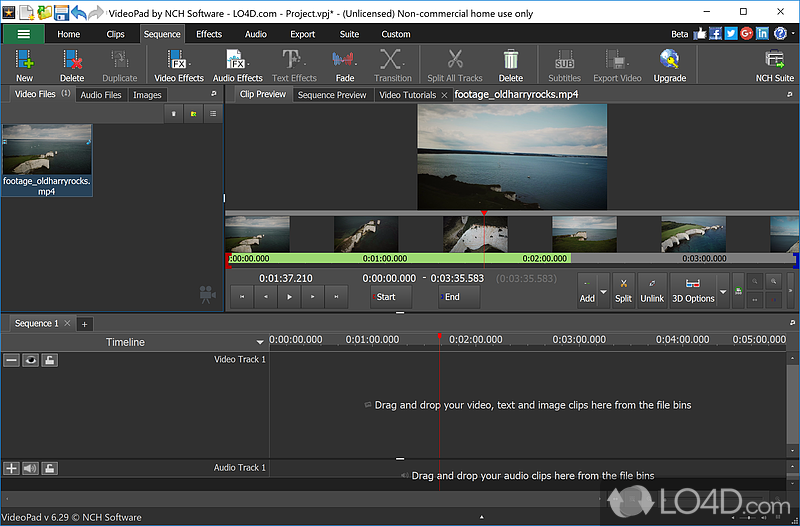Click the Redo arrow in title bar
800x526 pixels.
tap(96, 12)
